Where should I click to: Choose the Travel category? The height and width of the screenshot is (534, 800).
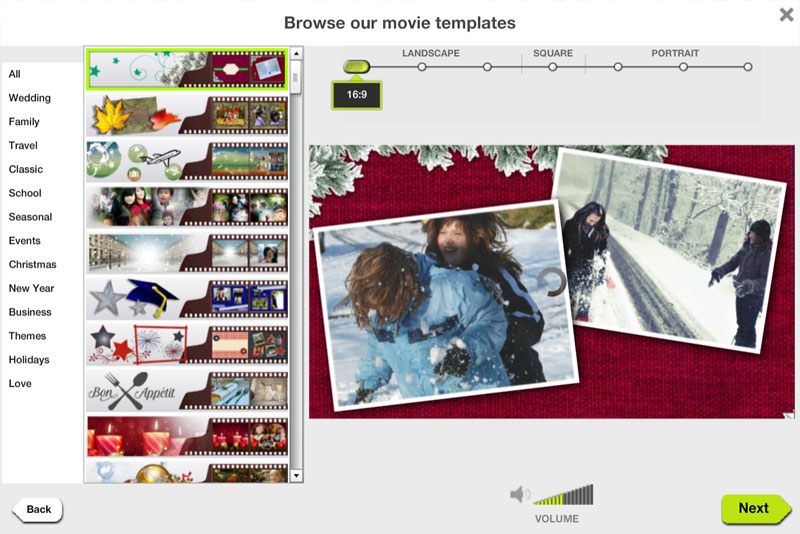23,145
